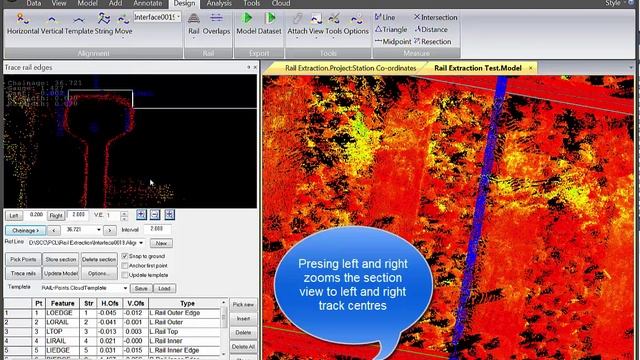The image size is (640, 360).
Task: Open the Tools ribbon icon
Action: (333, 24)
